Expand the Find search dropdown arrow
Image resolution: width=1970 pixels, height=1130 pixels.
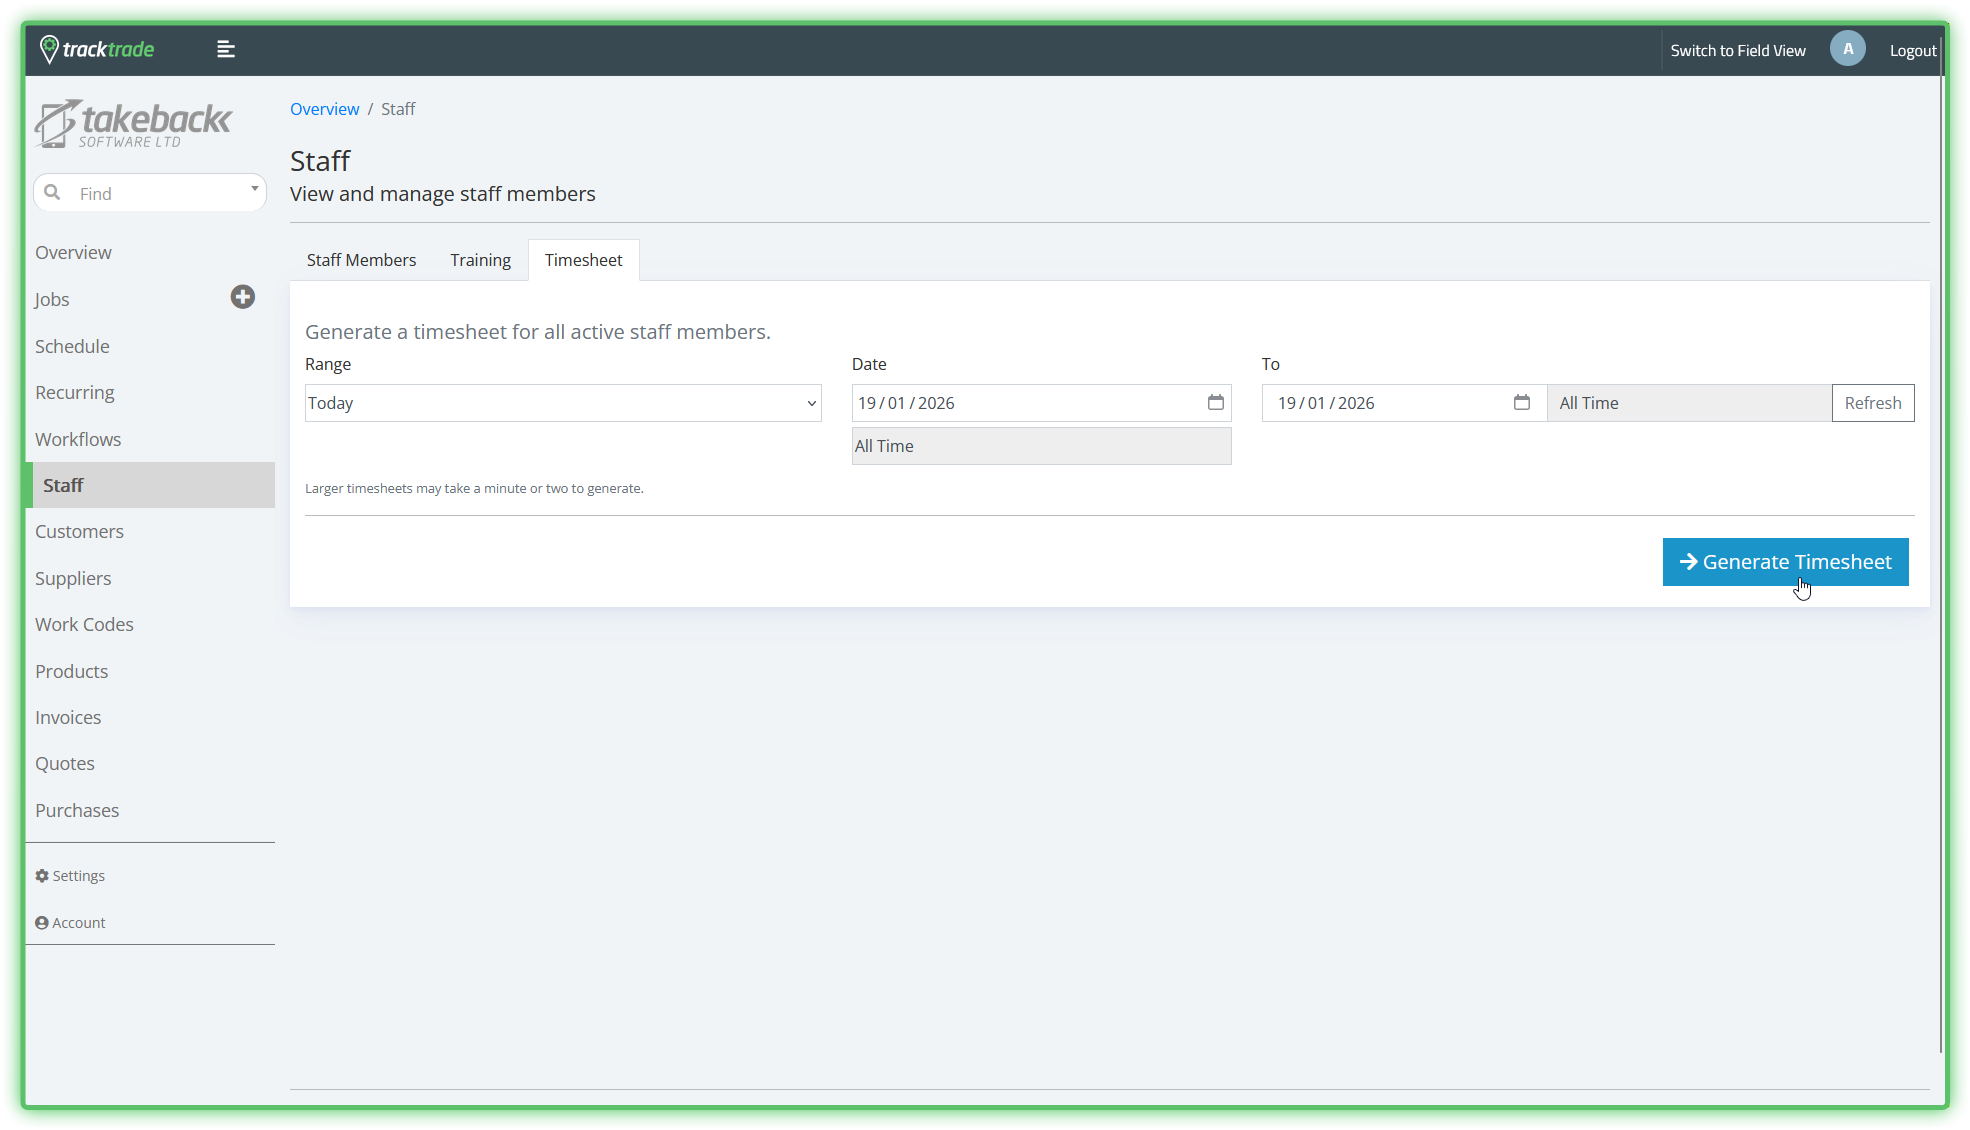(254, 189)
